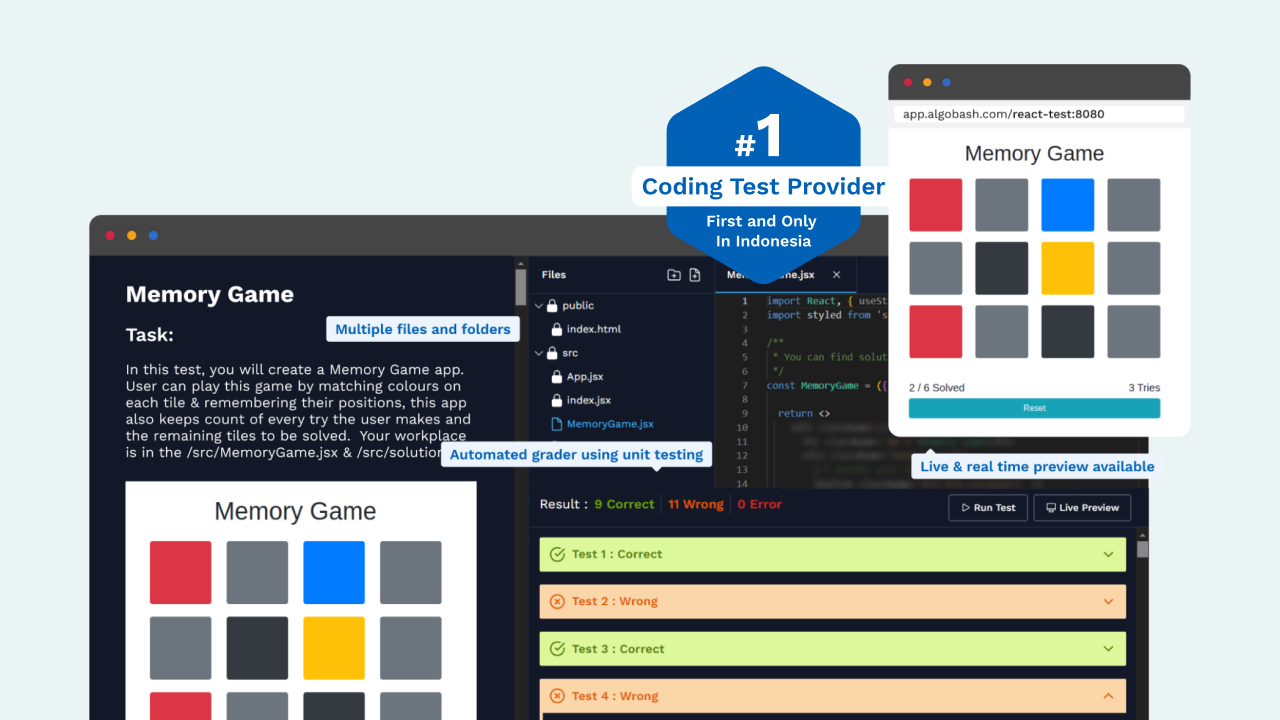Click the preview window address bar

click(1039, 114)
